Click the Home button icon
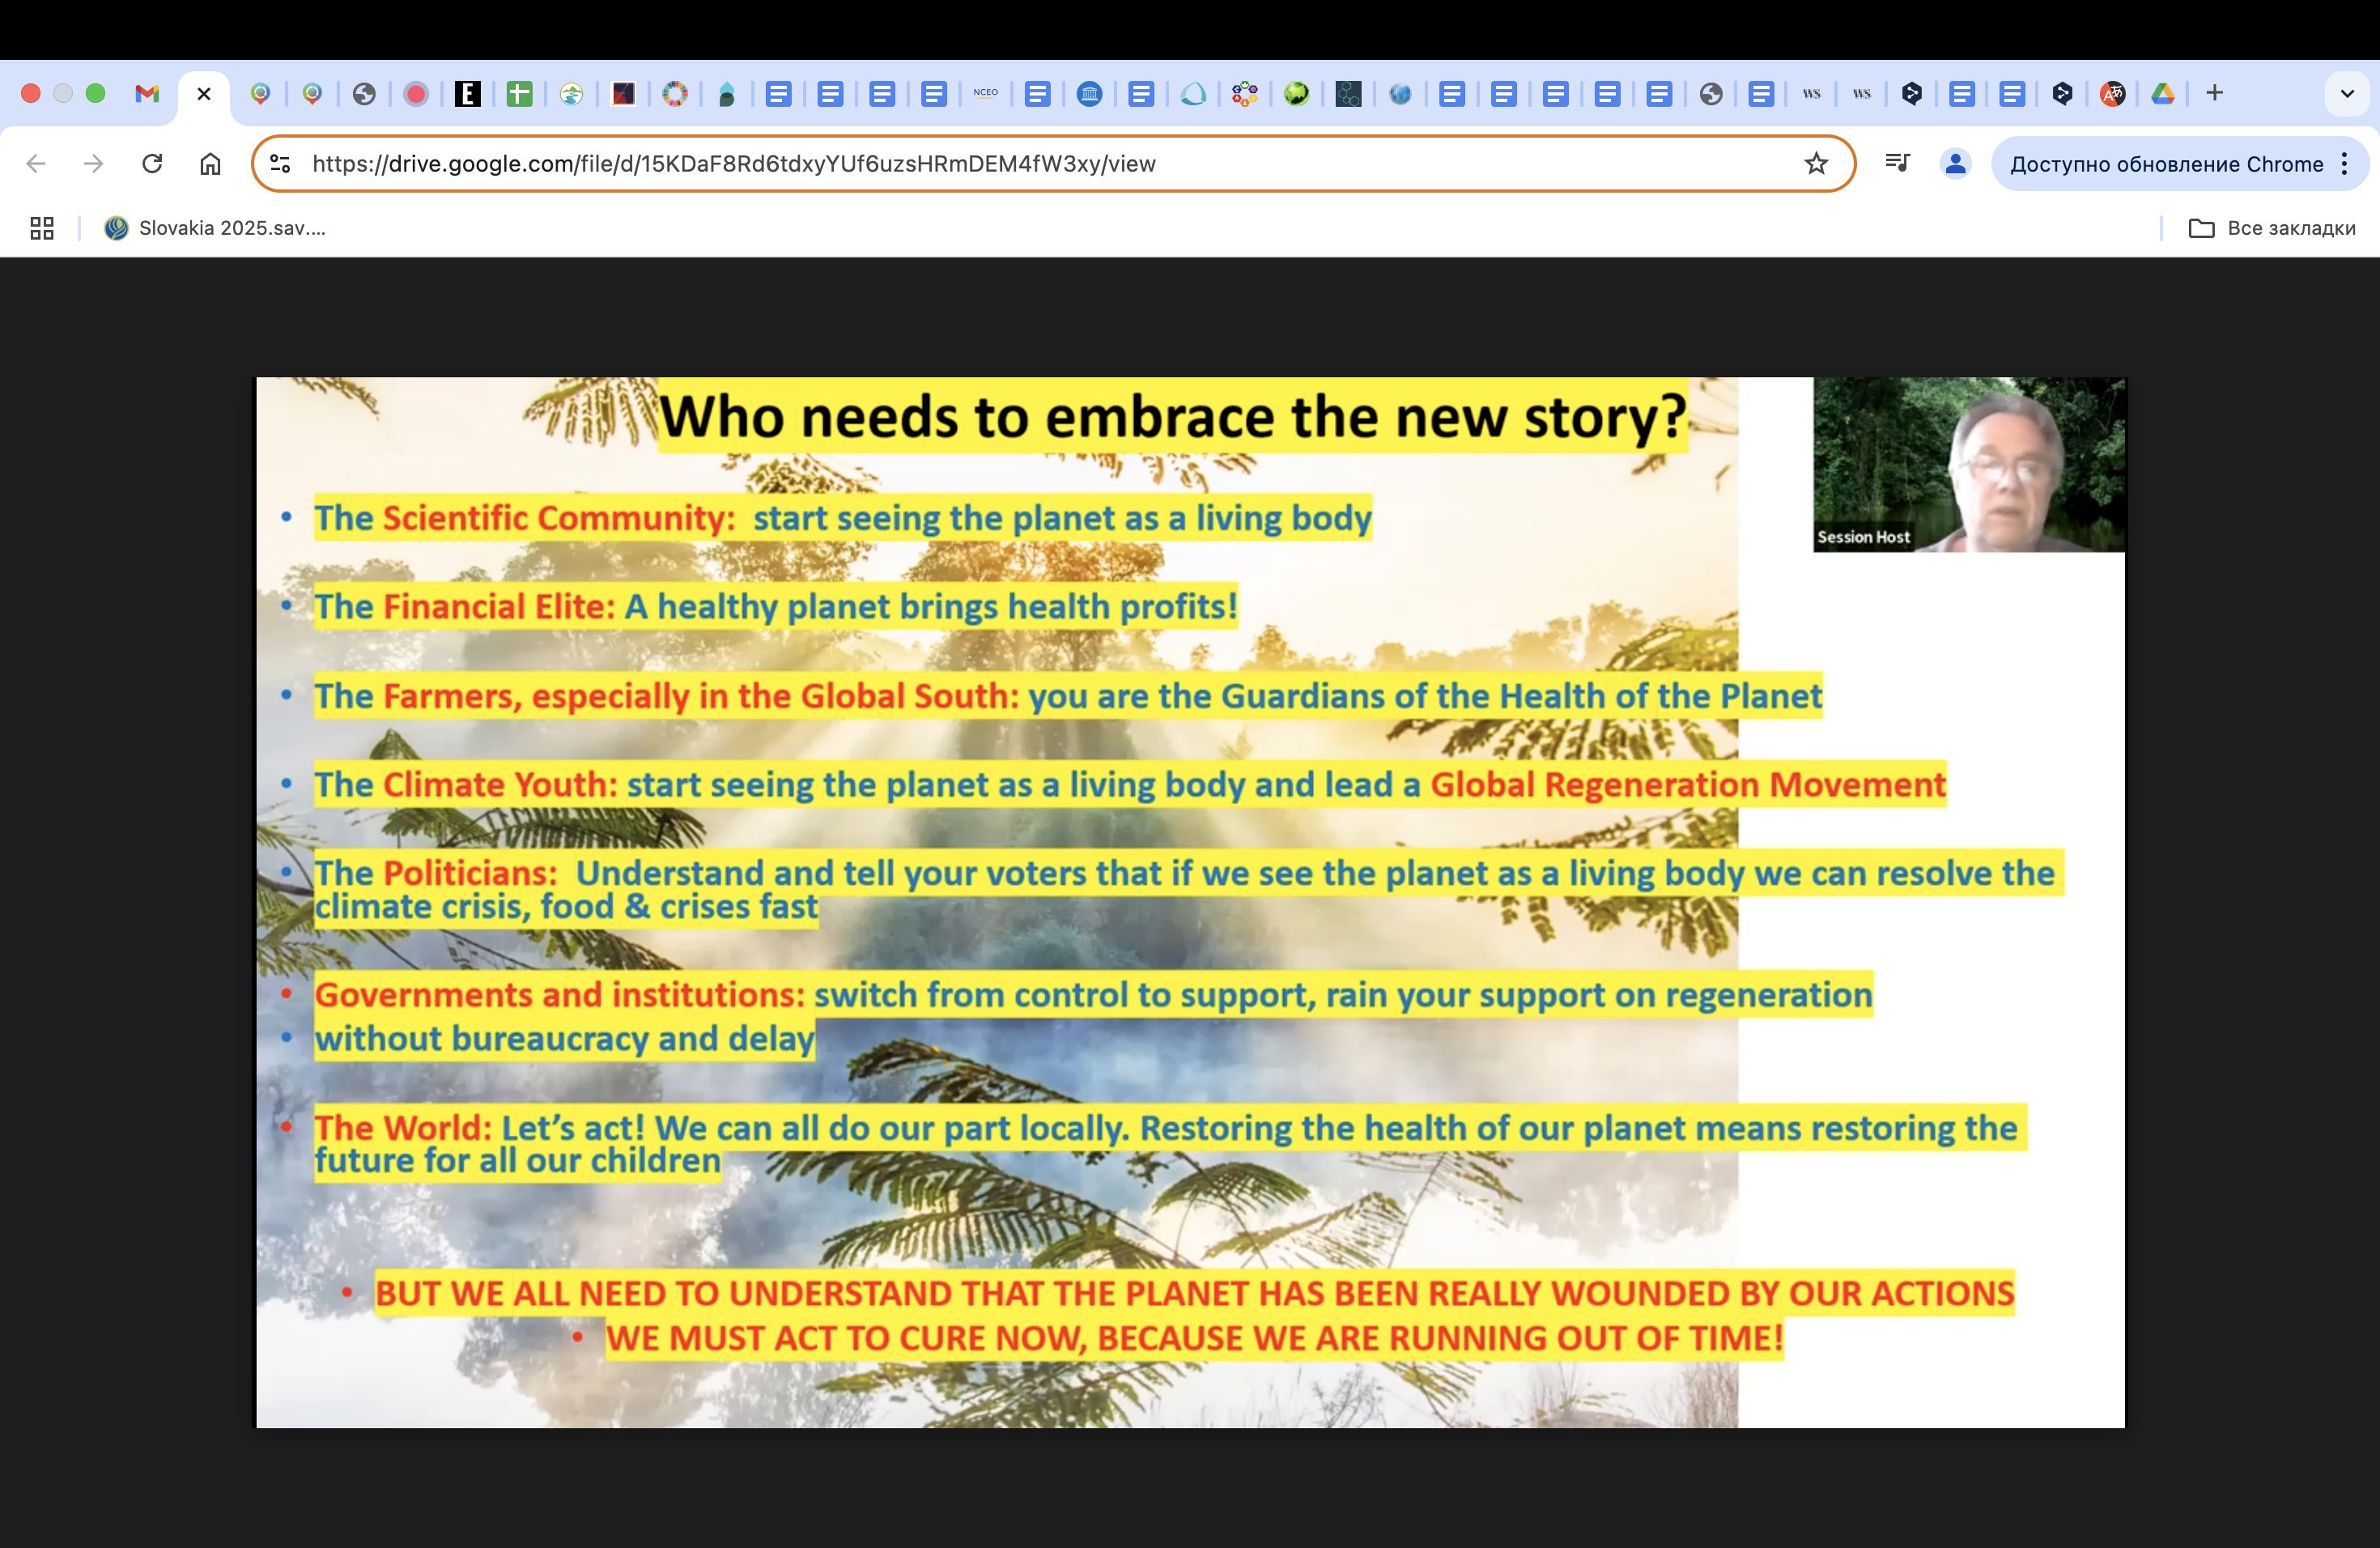 (210, 163)
